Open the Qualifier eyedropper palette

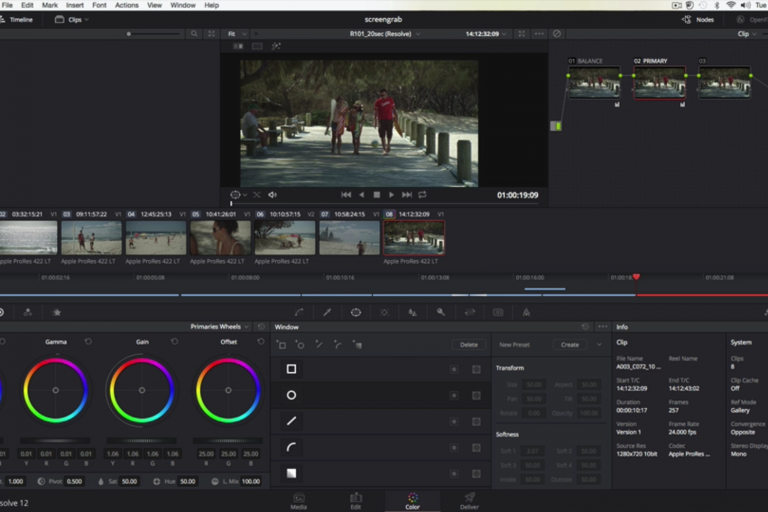(327, 312)
